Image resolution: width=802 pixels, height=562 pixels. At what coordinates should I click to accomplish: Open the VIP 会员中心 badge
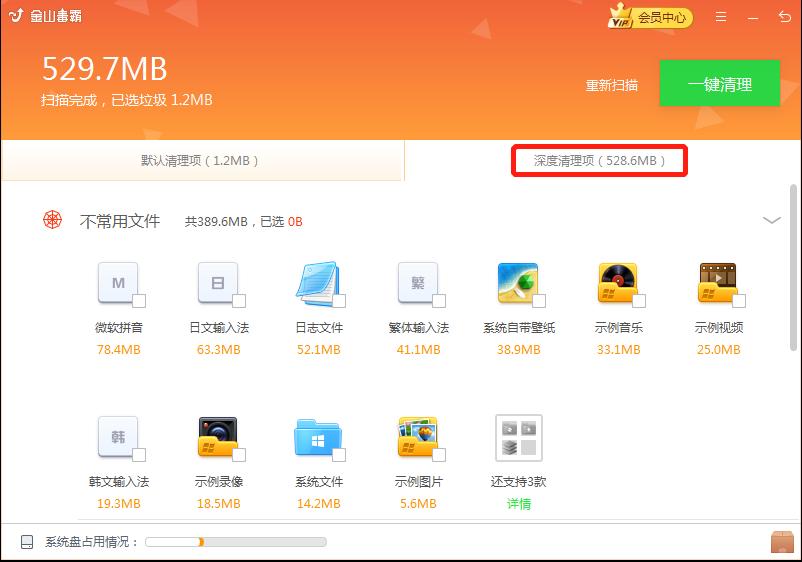[650, 17]
